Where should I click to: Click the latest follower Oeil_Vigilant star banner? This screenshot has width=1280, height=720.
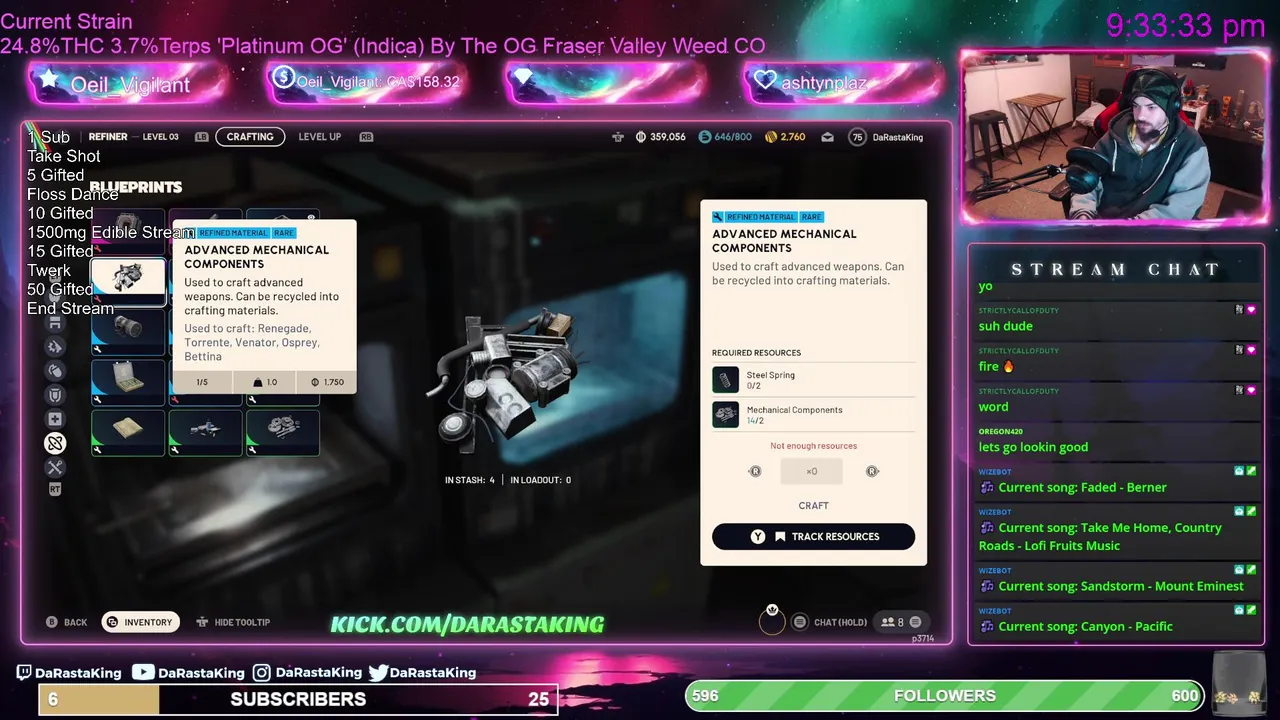[126, 84]
